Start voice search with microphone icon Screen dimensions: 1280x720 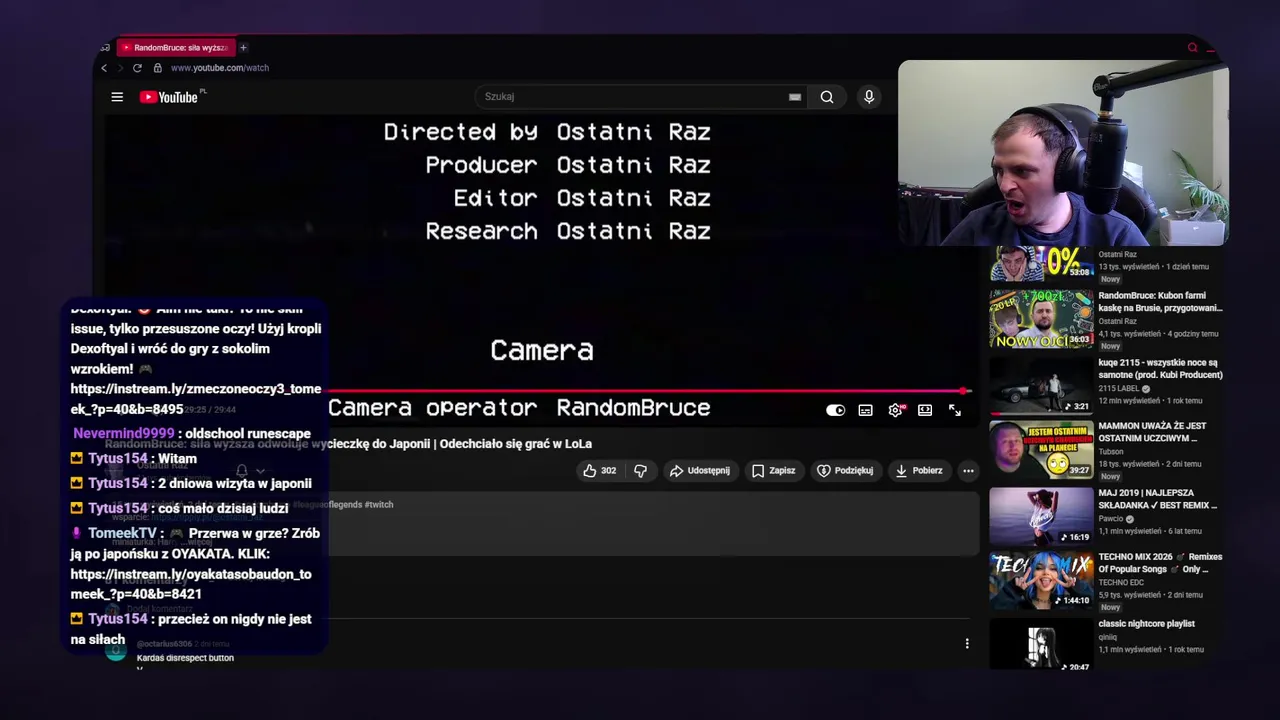click(x=869, y=97)
